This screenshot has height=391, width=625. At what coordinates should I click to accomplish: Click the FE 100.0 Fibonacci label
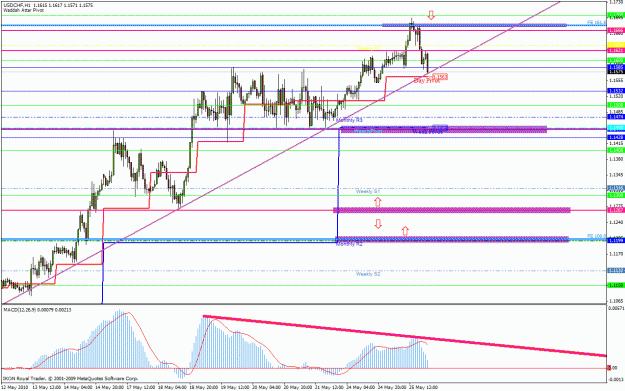click(596, 236)
